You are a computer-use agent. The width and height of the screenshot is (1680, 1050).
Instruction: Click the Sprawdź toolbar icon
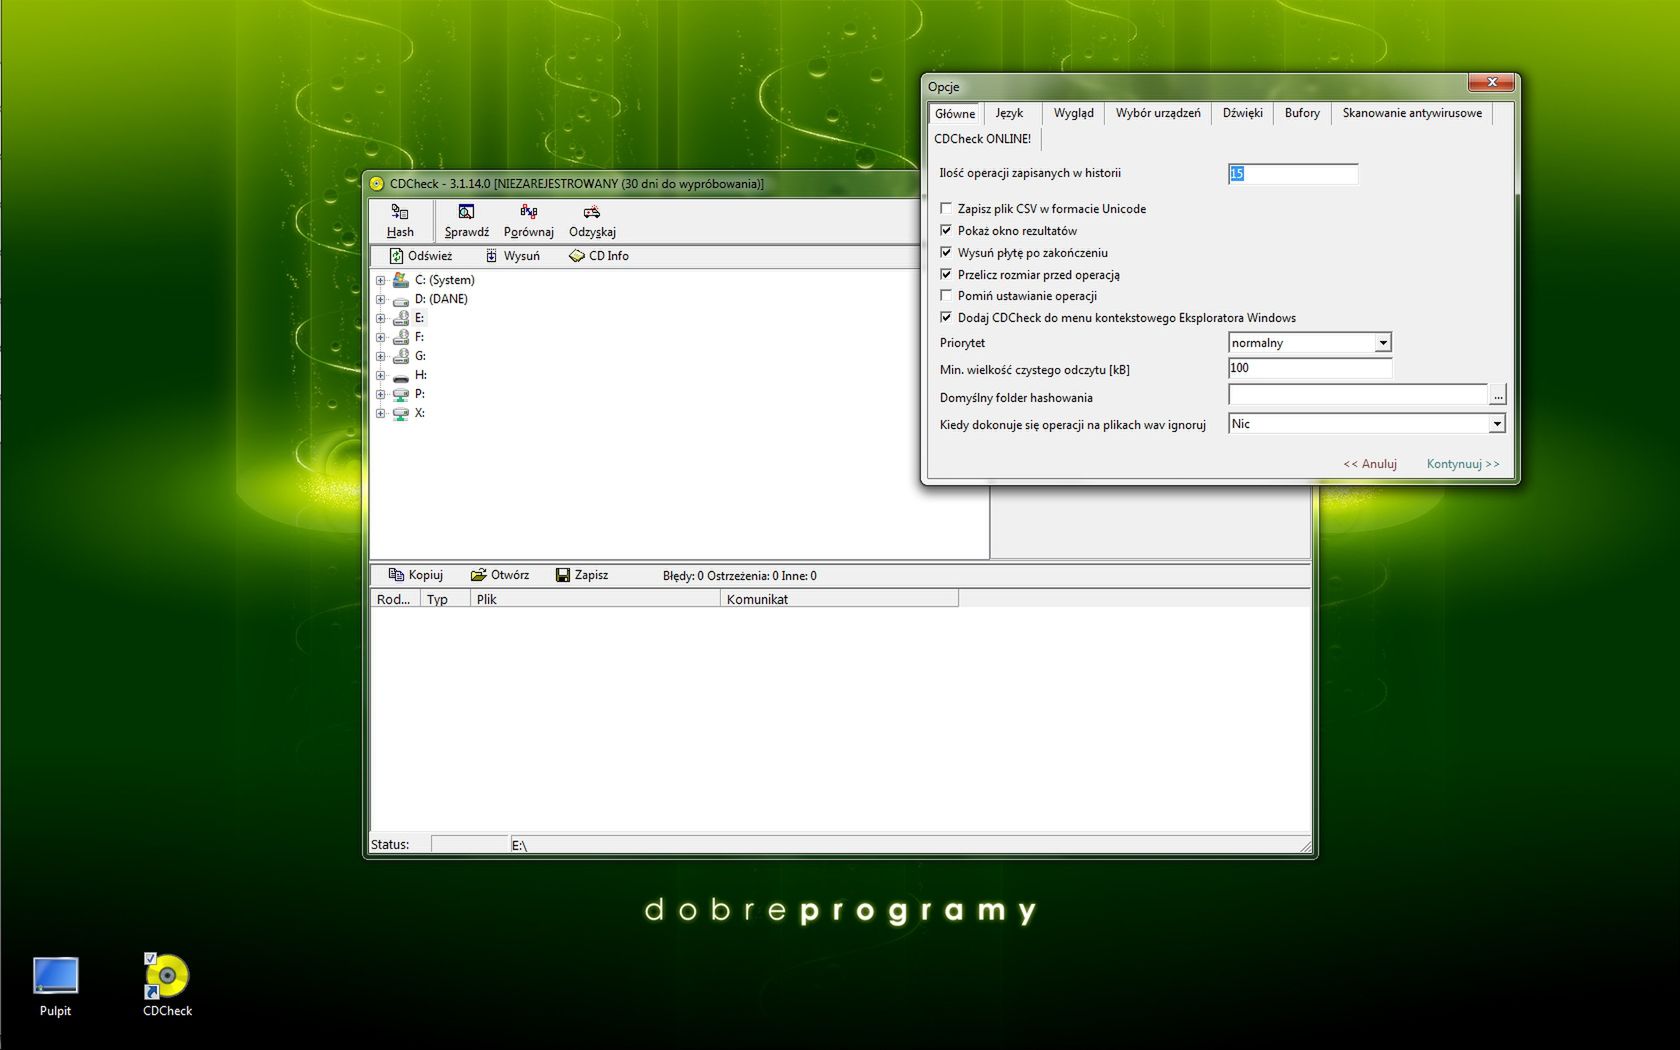466,212
